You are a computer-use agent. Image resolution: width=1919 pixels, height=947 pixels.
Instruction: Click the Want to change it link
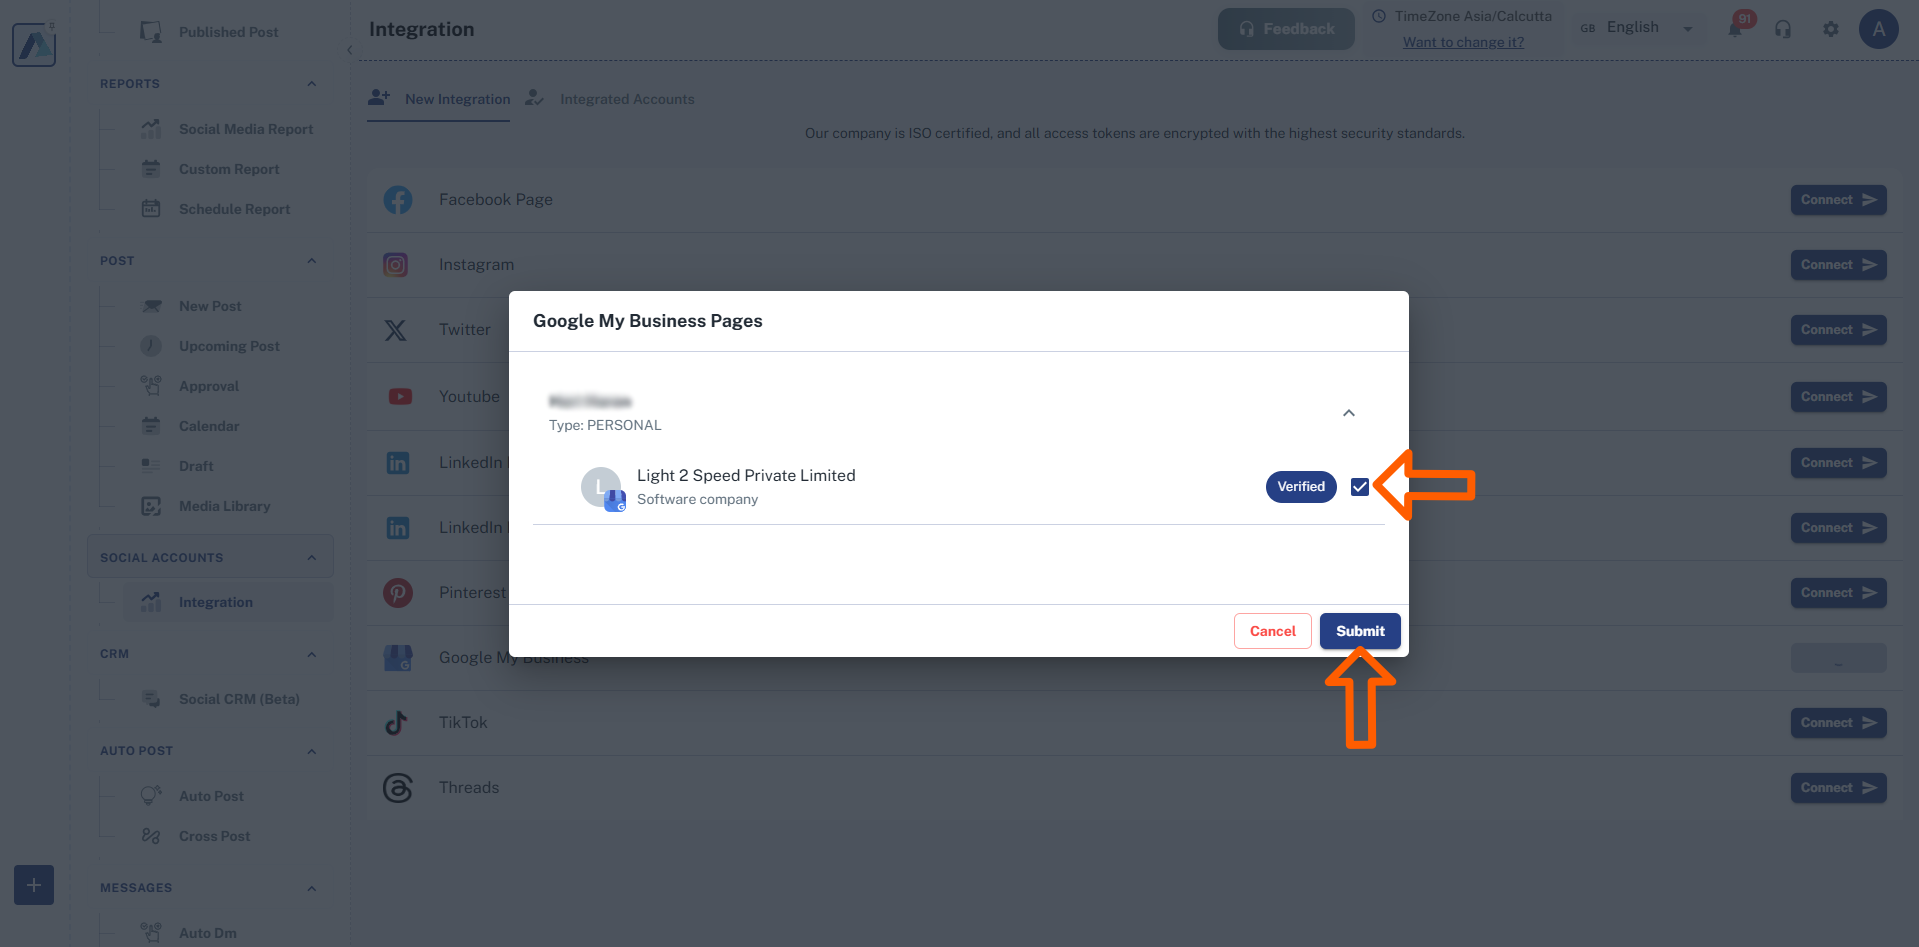pyautogui.click(x=1463, y=42)
